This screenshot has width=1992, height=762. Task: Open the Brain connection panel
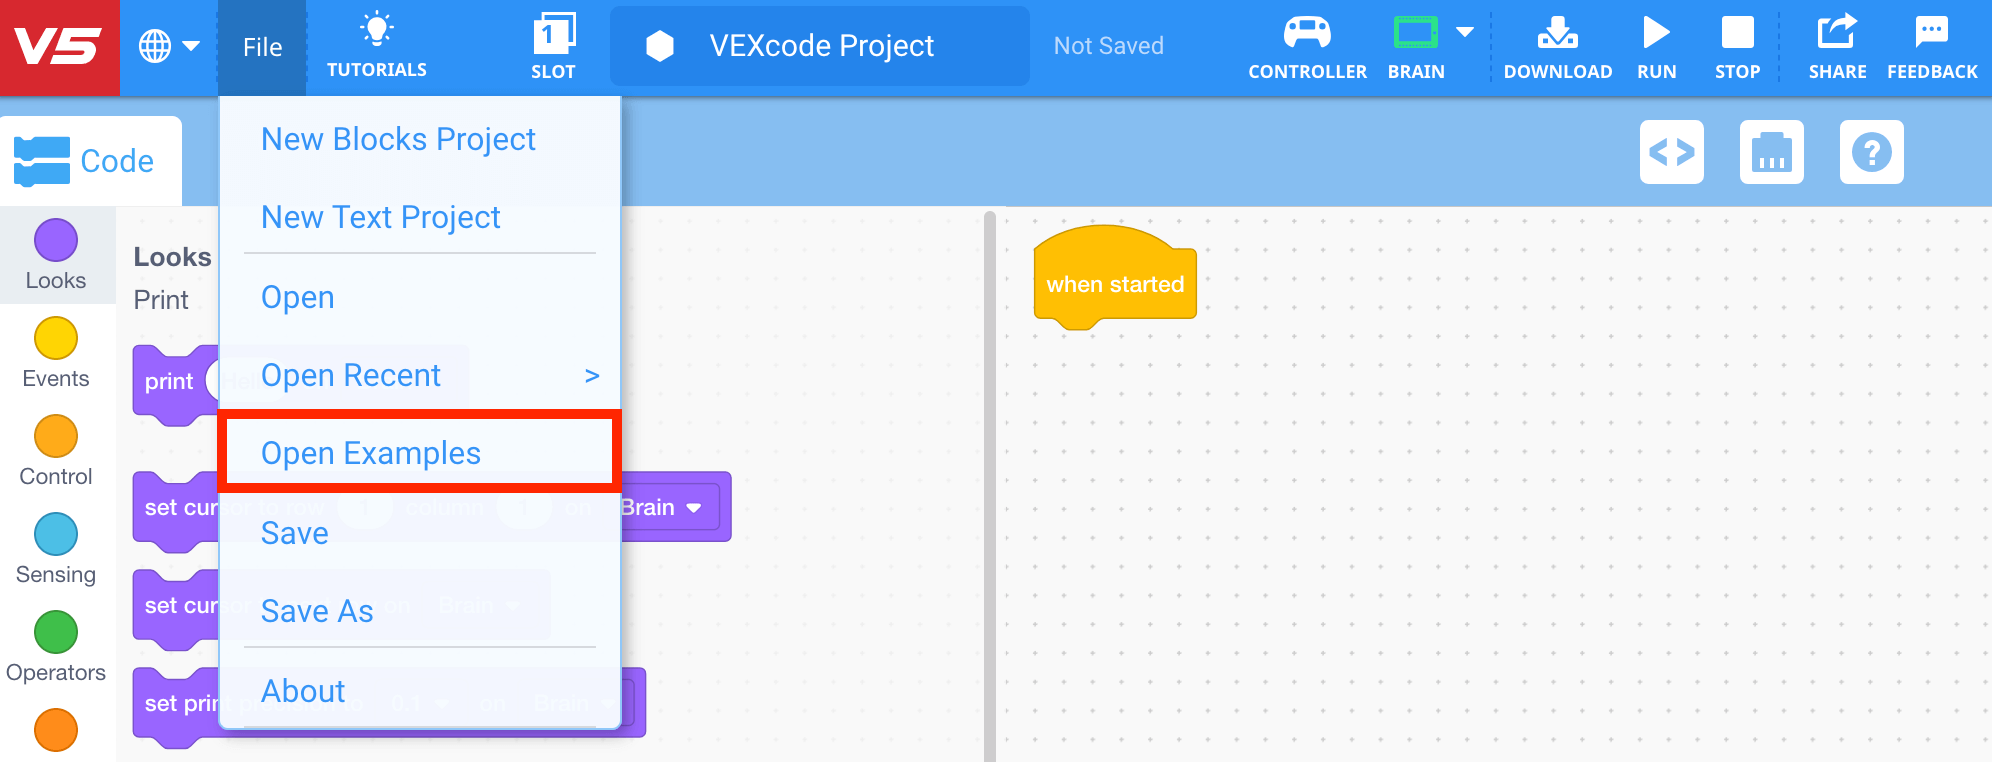[1414, 45]
